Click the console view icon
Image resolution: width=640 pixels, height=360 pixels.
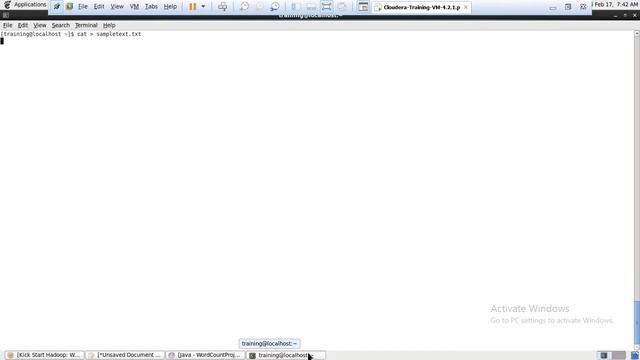[363, 7]
